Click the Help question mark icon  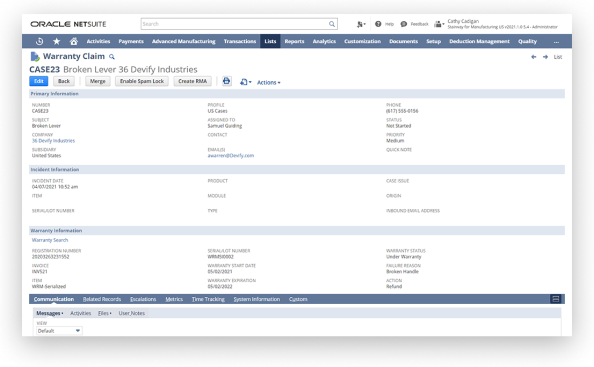(x=378, y=24)
